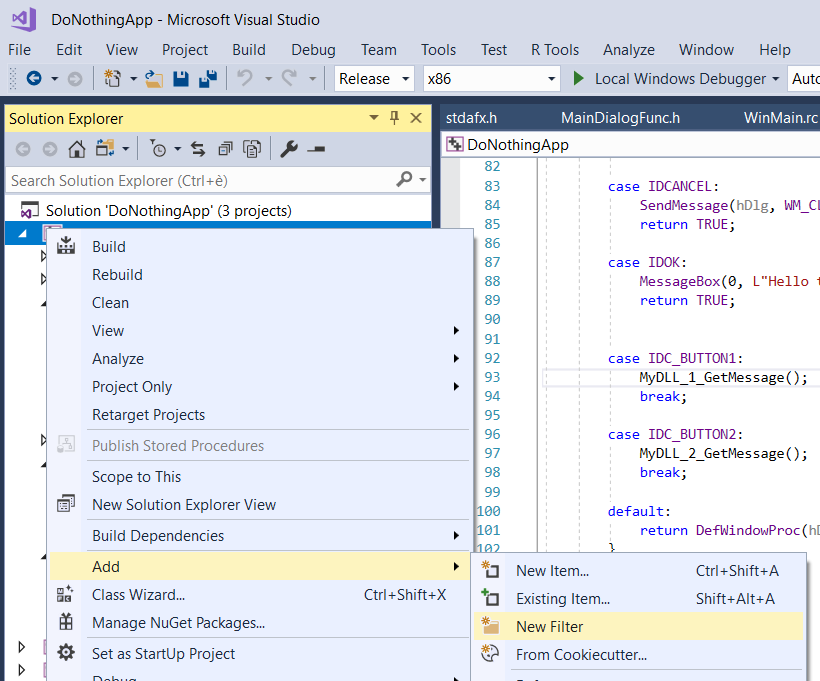Viewport: 820px width, 681px height.
Task: Choose Set as StartUp Project
Action: pyautogui.click(x=259, y=654)
